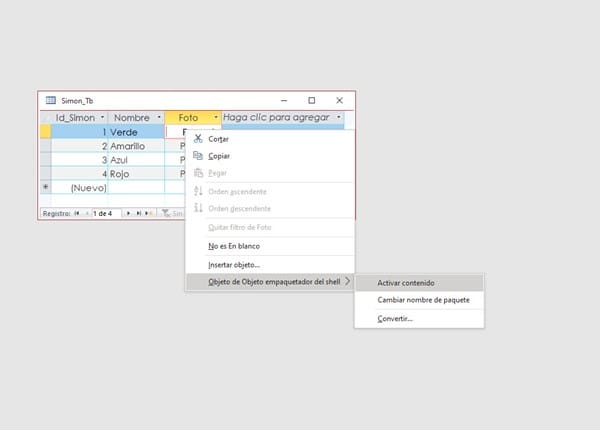The height and width of the screenshot is (430, 600).
Task: Minimize the Simon_Tb window
Action: coord(284,100)
